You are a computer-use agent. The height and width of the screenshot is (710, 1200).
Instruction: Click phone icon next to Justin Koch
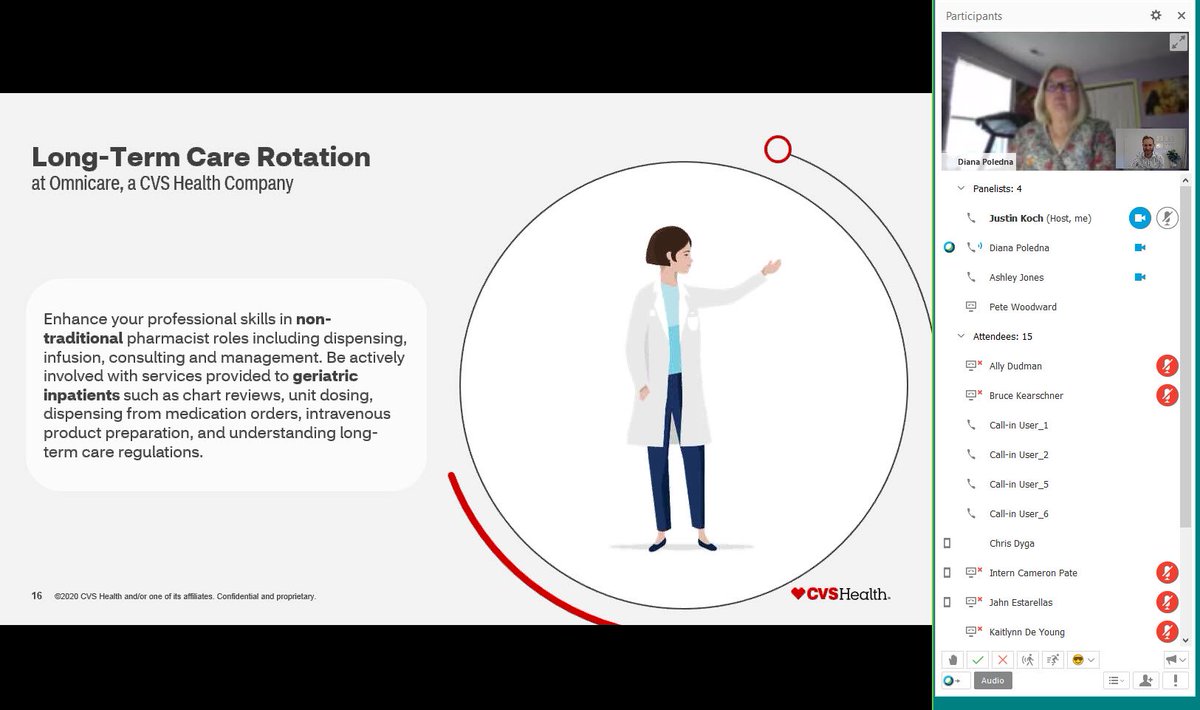[970, 218]
